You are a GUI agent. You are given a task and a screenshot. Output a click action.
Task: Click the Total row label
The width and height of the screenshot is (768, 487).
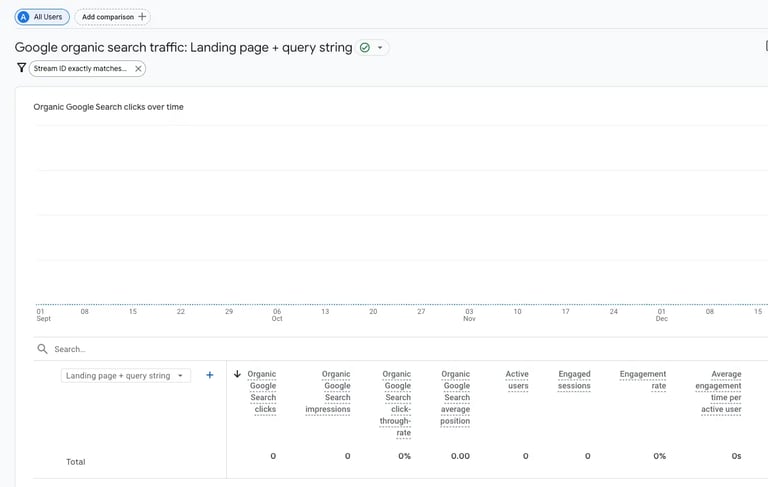[75, 462]
